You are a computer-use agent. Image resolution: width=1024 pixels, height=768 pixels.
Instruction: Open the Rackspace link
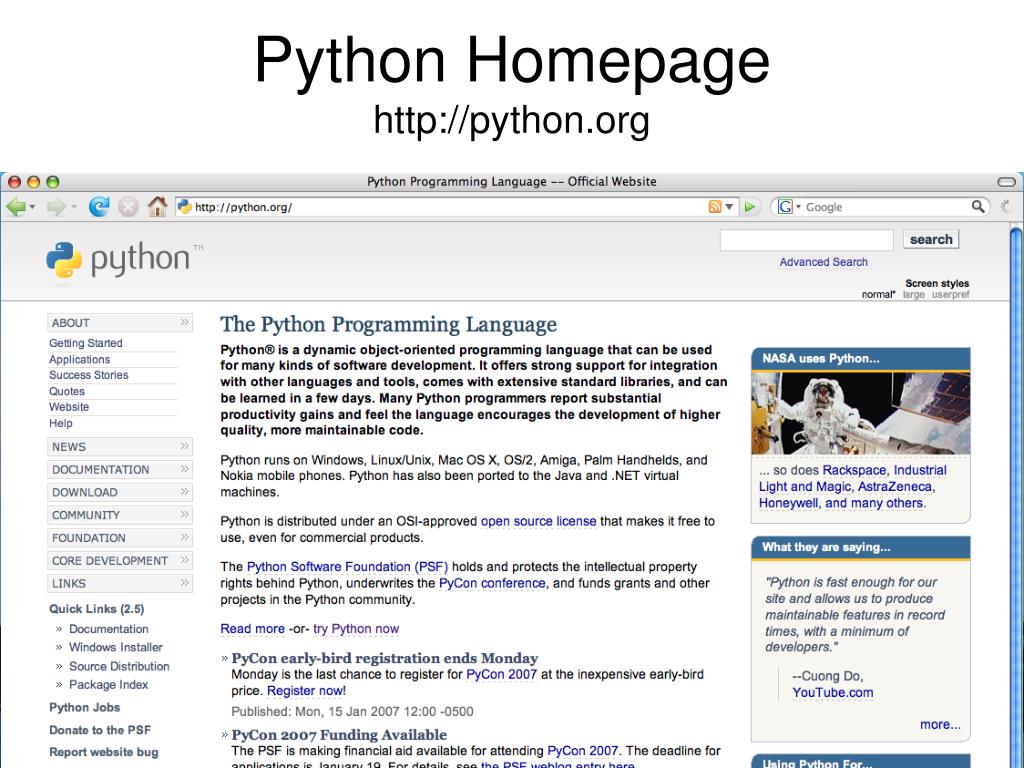[854, 470]
